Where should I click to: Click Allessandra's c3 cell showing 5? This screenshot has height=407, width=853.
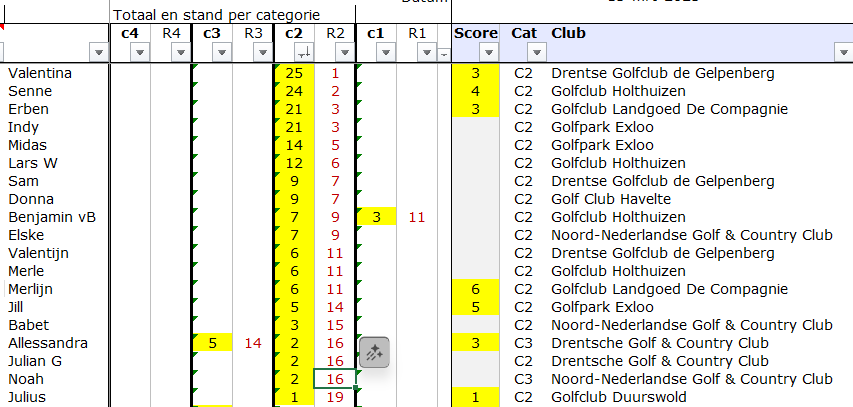click(x=212, y=343)
